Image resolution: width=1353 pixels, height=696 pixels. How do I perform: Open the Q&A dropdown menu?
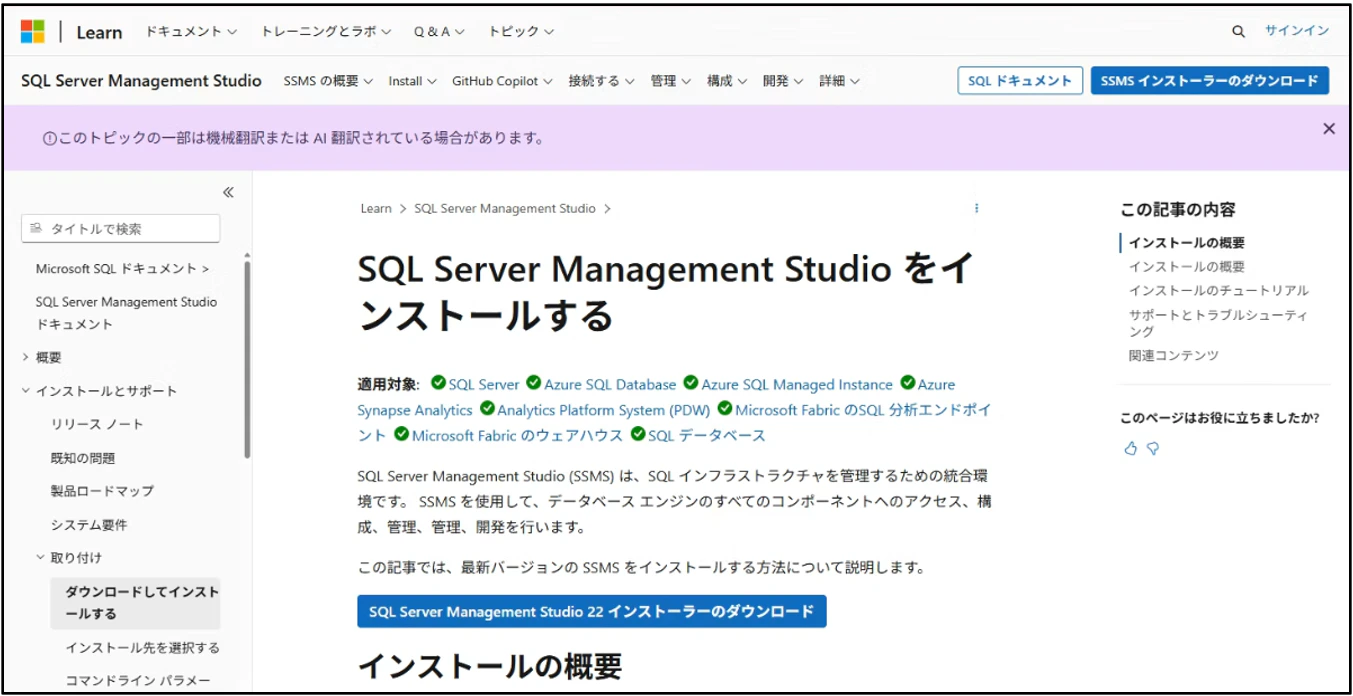(x=439, y=32)
